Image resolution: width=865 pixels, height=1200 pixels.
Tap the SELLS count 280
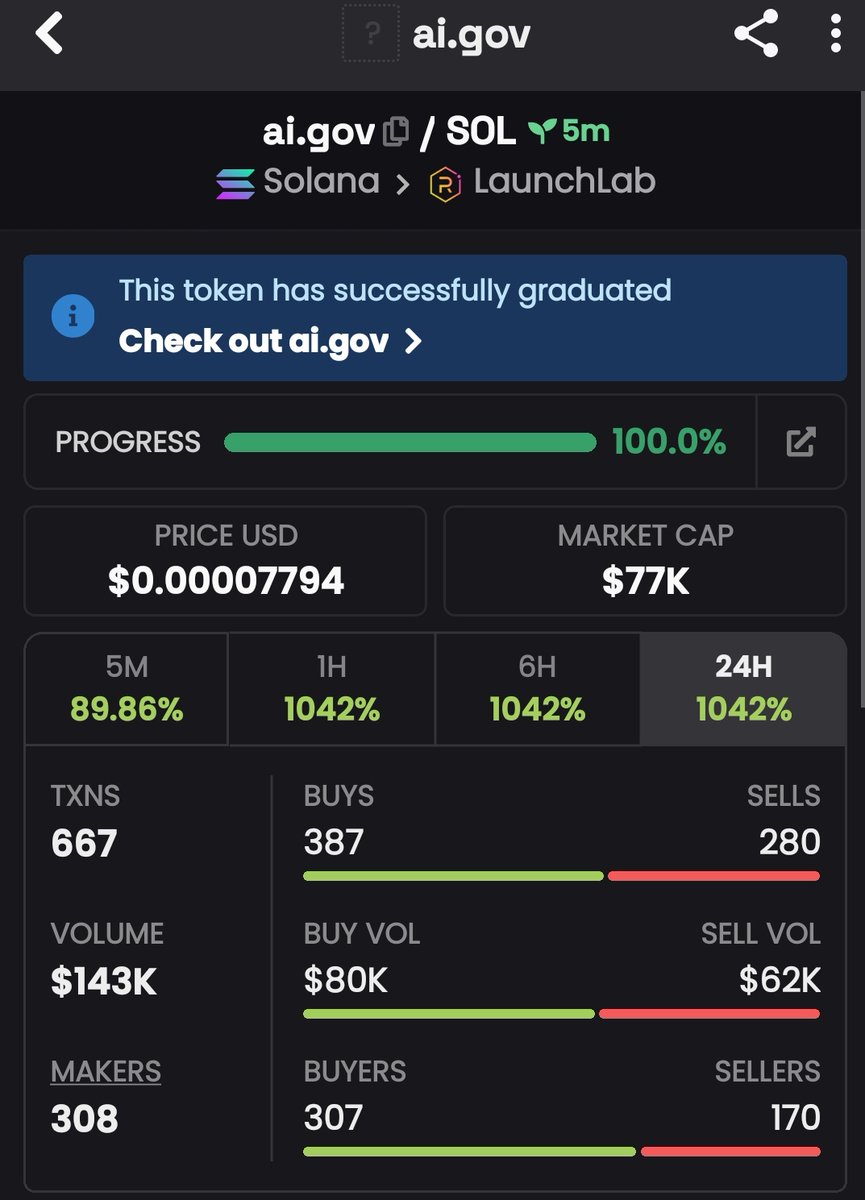click(789, 842)
